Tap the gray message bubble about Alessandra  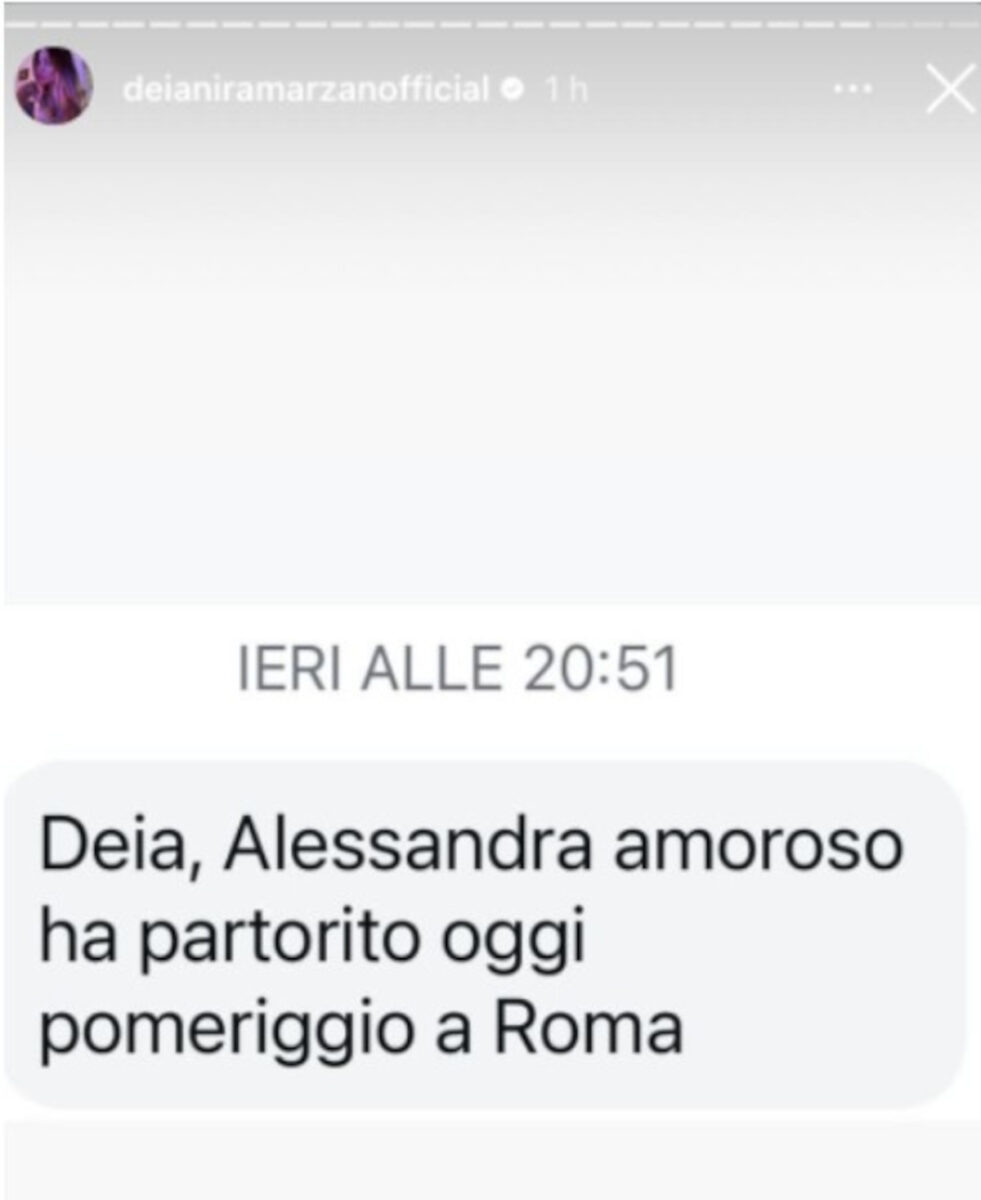click(x=485, y=934)
